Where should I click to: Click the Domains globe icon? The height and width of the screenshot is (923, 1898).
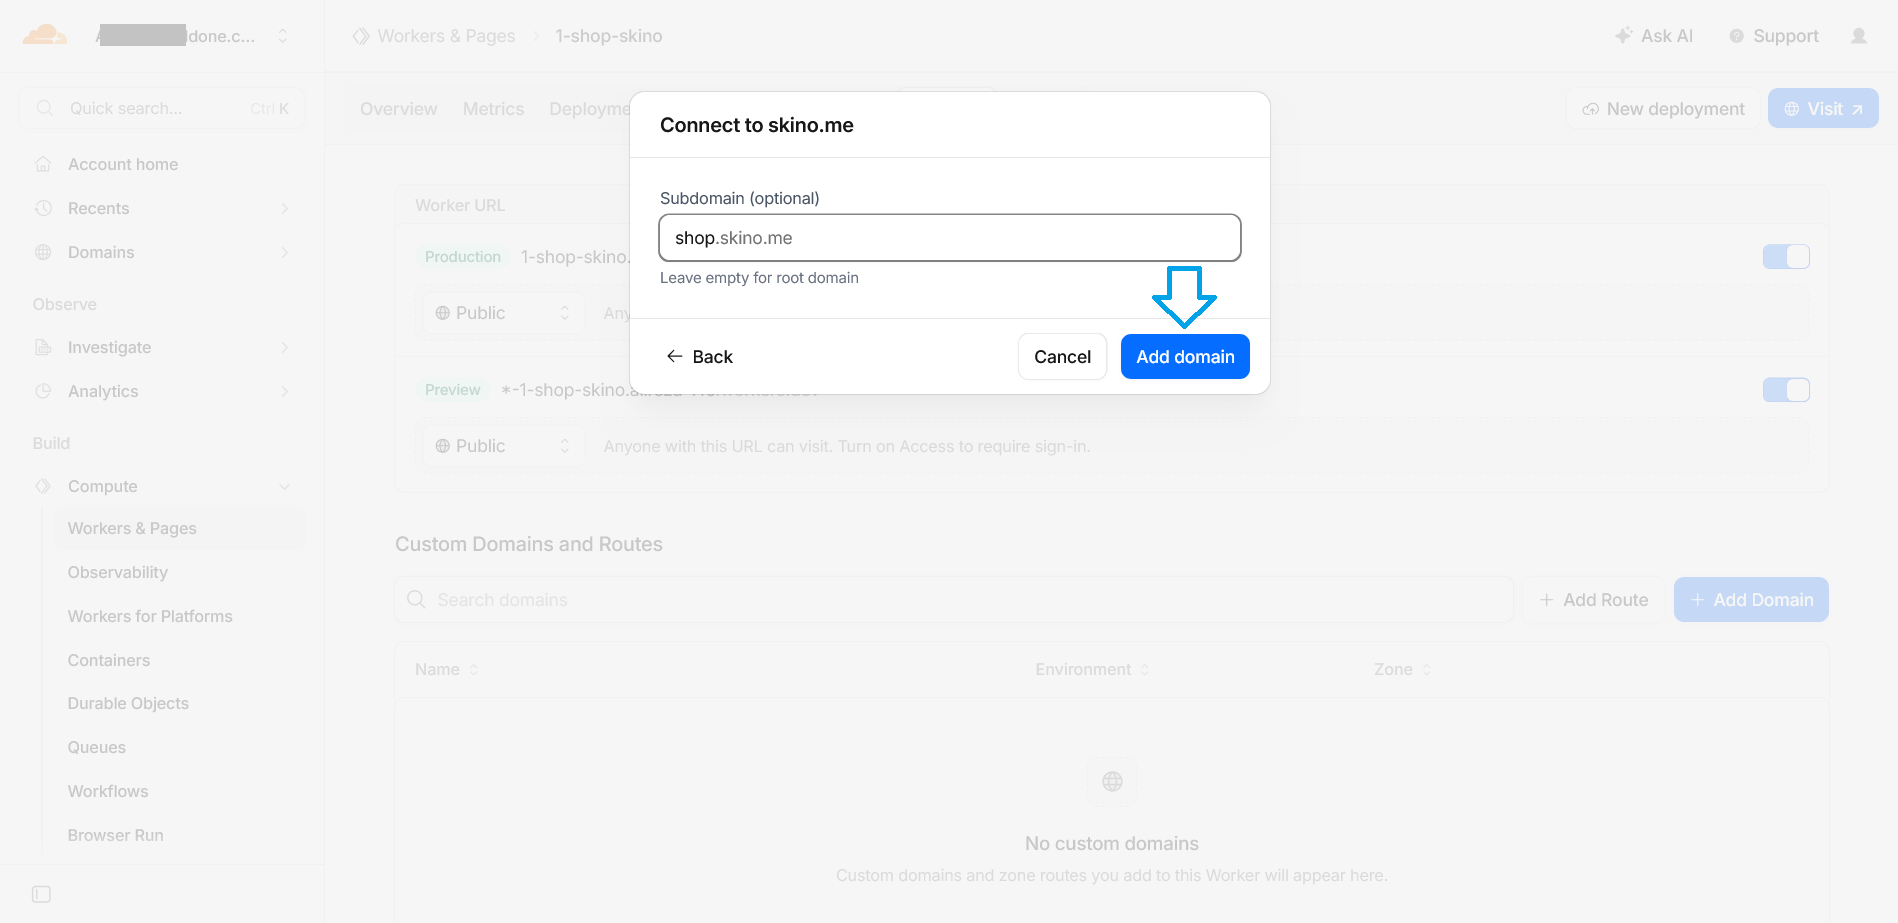[43, 252]
